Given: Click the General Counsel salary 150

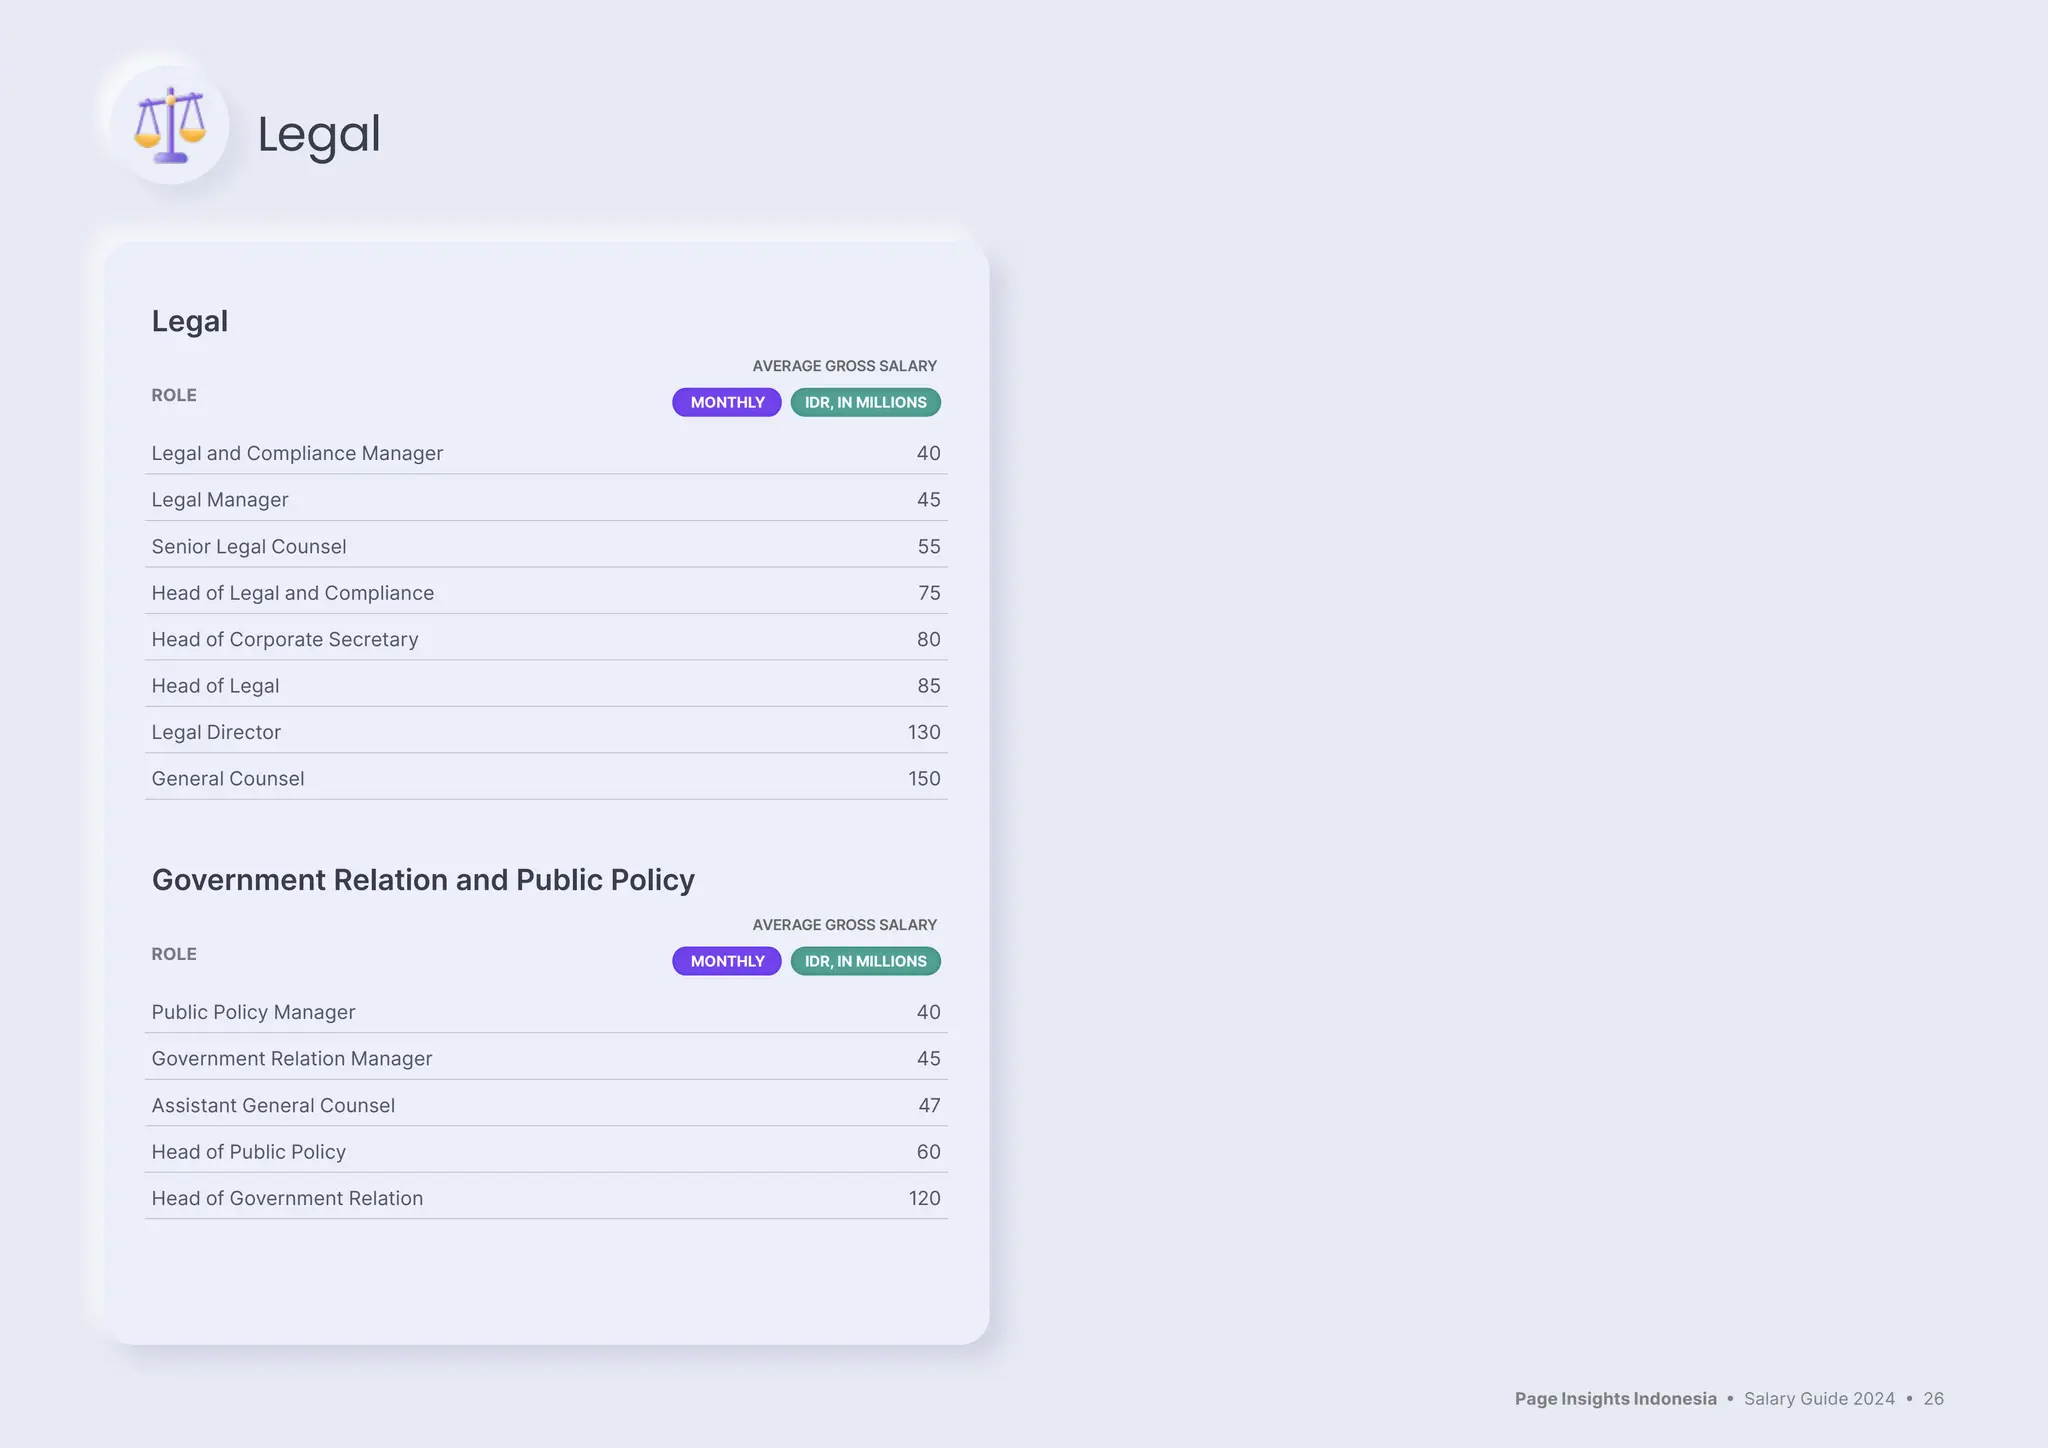Looking at the screenshot, I should pos(924,779).
